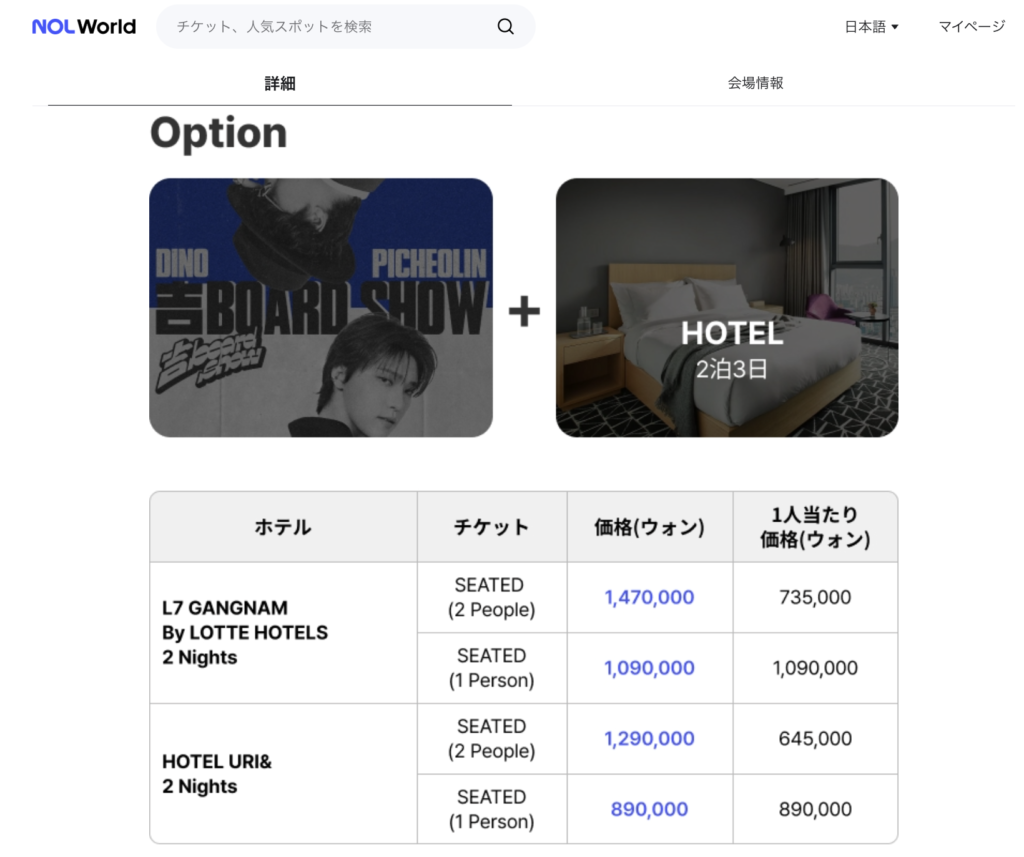Select the L7 GANGNAM By LOTTE HOTELS cell

[283, 632]
